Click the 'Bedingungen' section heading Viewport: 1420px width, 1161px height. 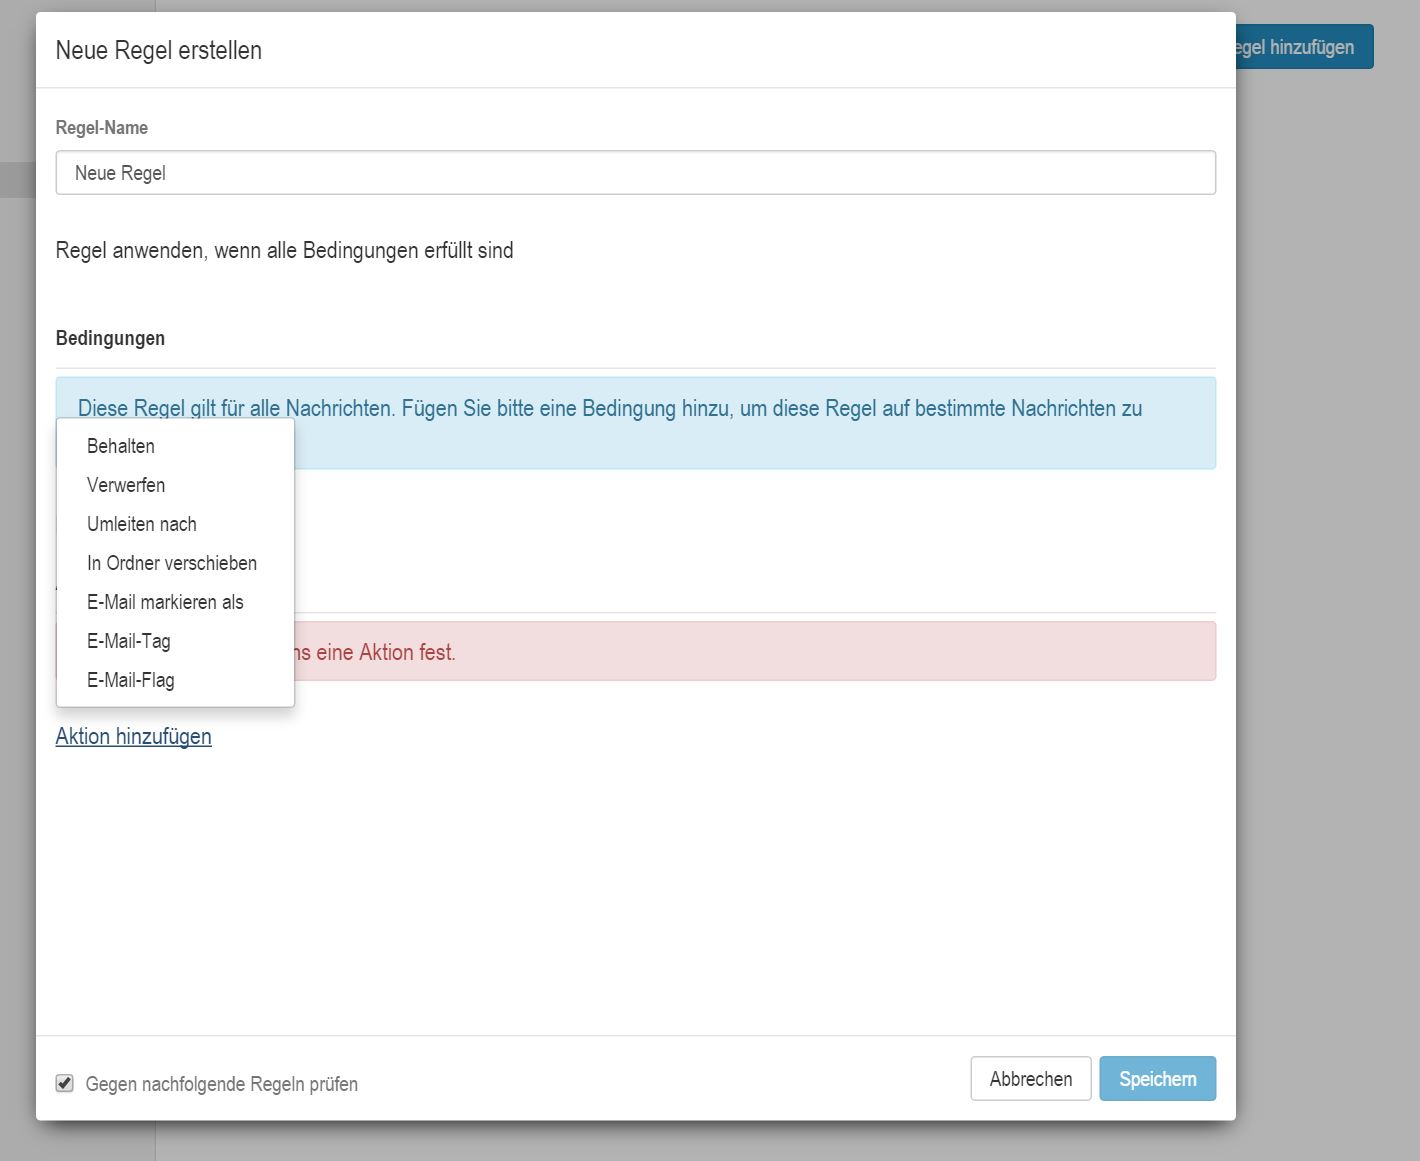(x=110, y=338)
